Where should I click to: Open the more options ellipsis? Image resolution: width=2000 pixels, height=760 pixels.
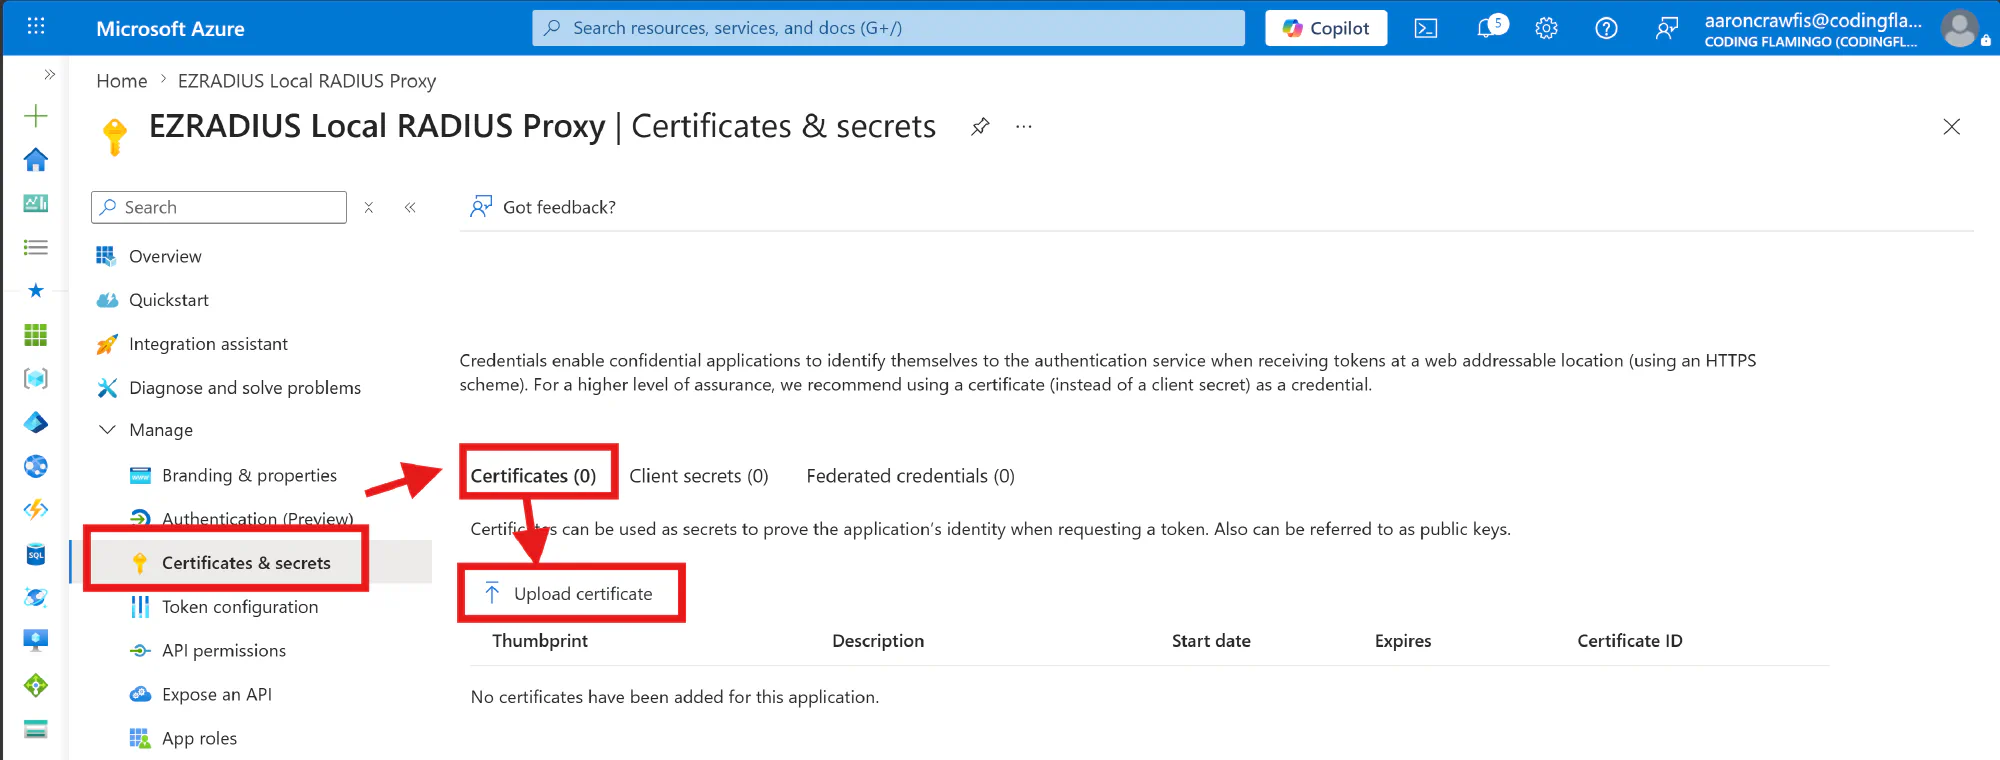coord(1023,126)
